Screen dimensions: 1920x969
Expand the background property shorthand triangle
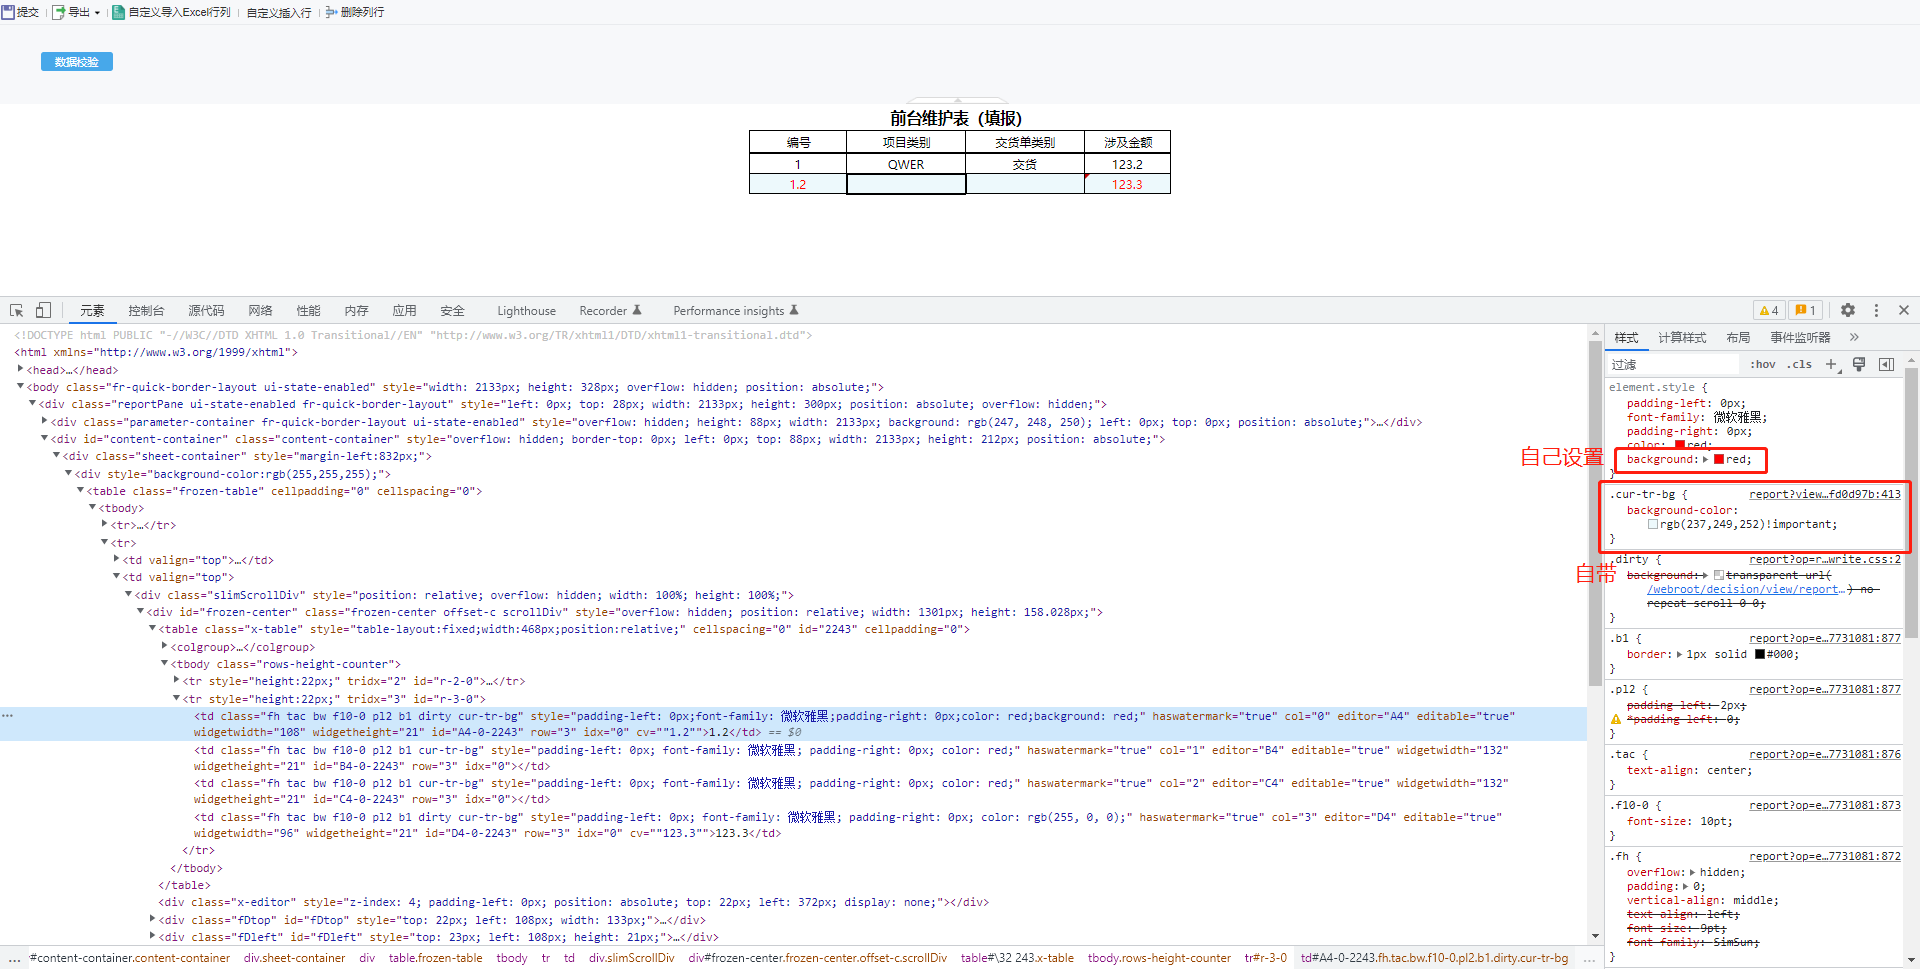1706,460
